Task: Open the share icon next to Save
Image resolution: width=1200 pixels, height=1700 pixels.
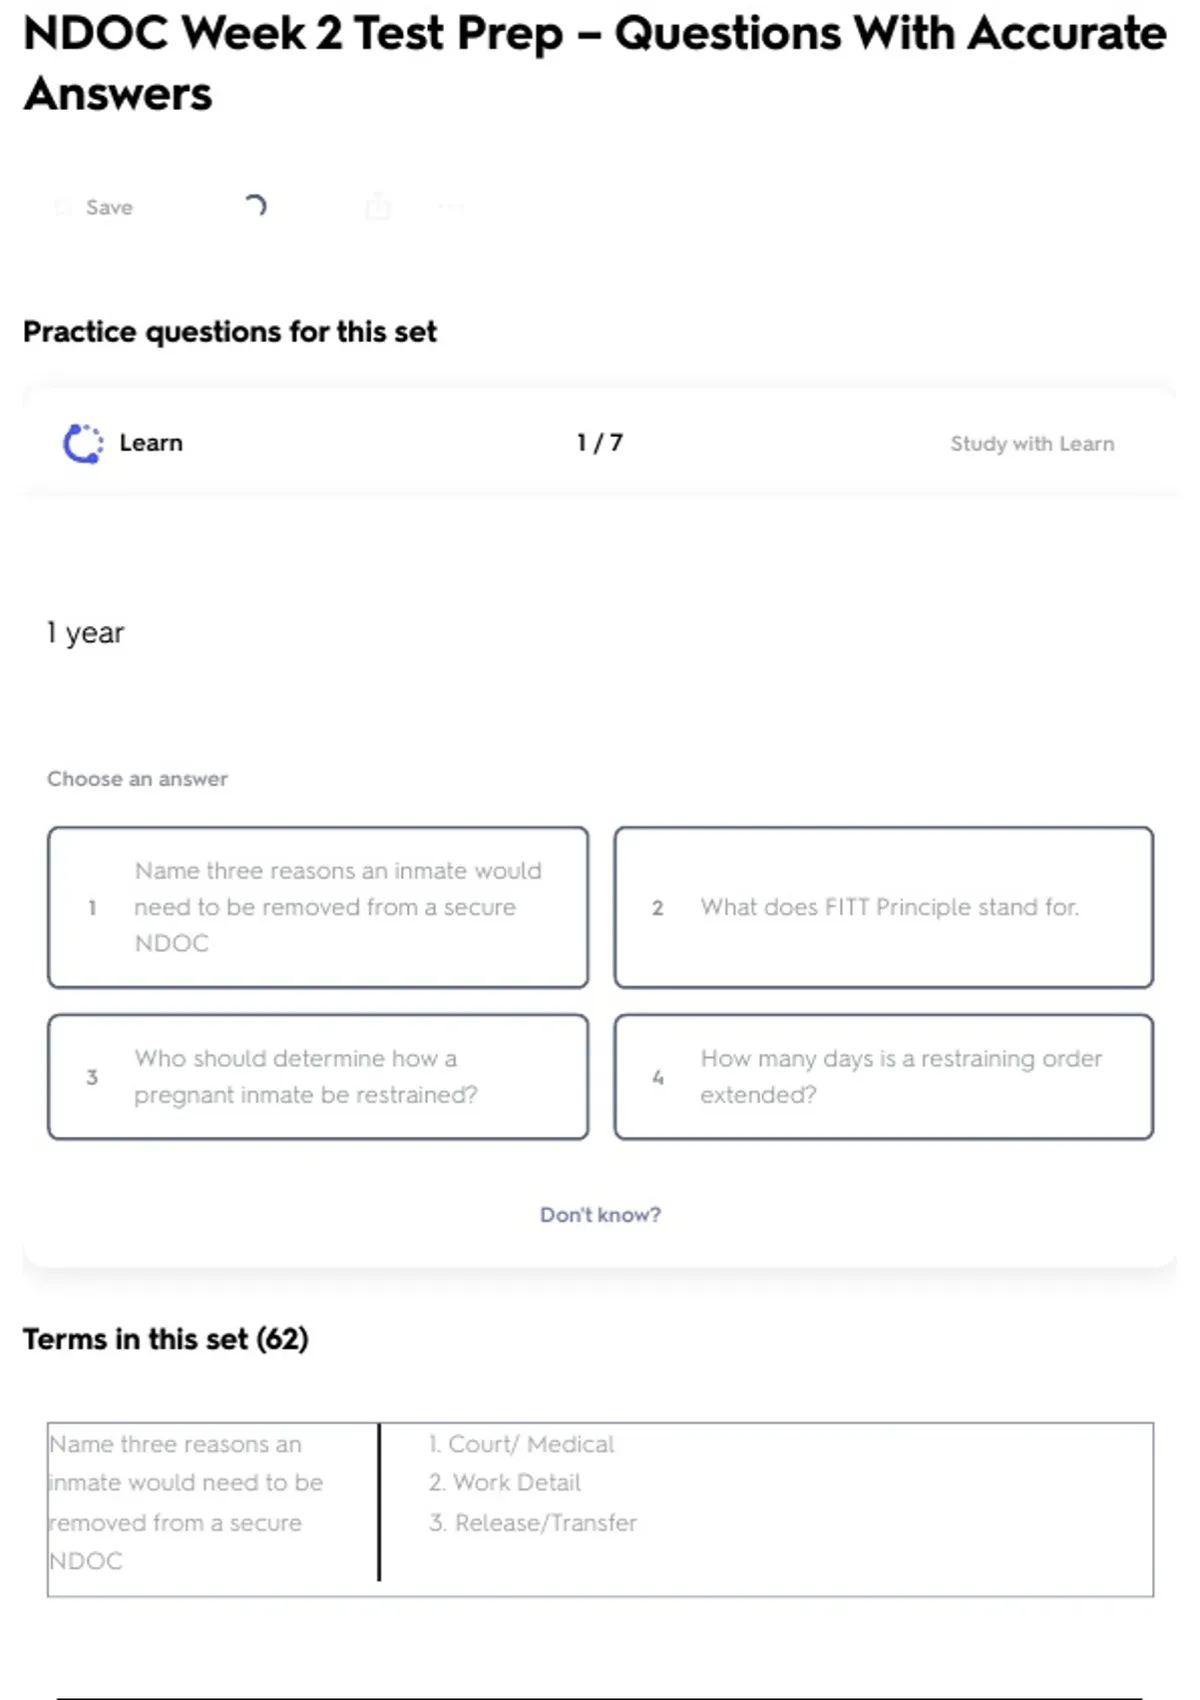Action: click(x=378, y=207)
